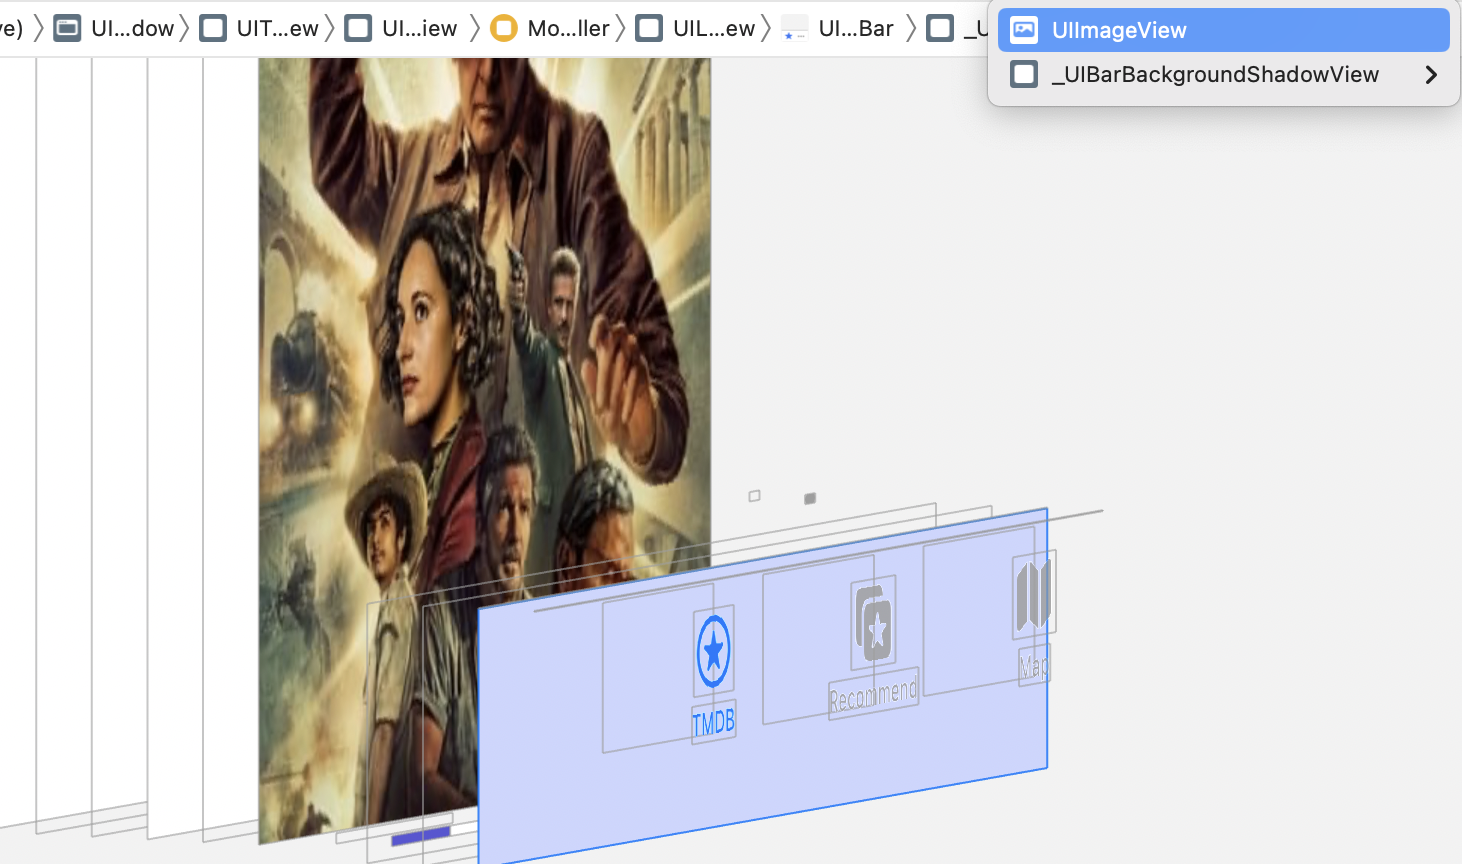Open the UI...dow breadcrumb item

(114, 28)
